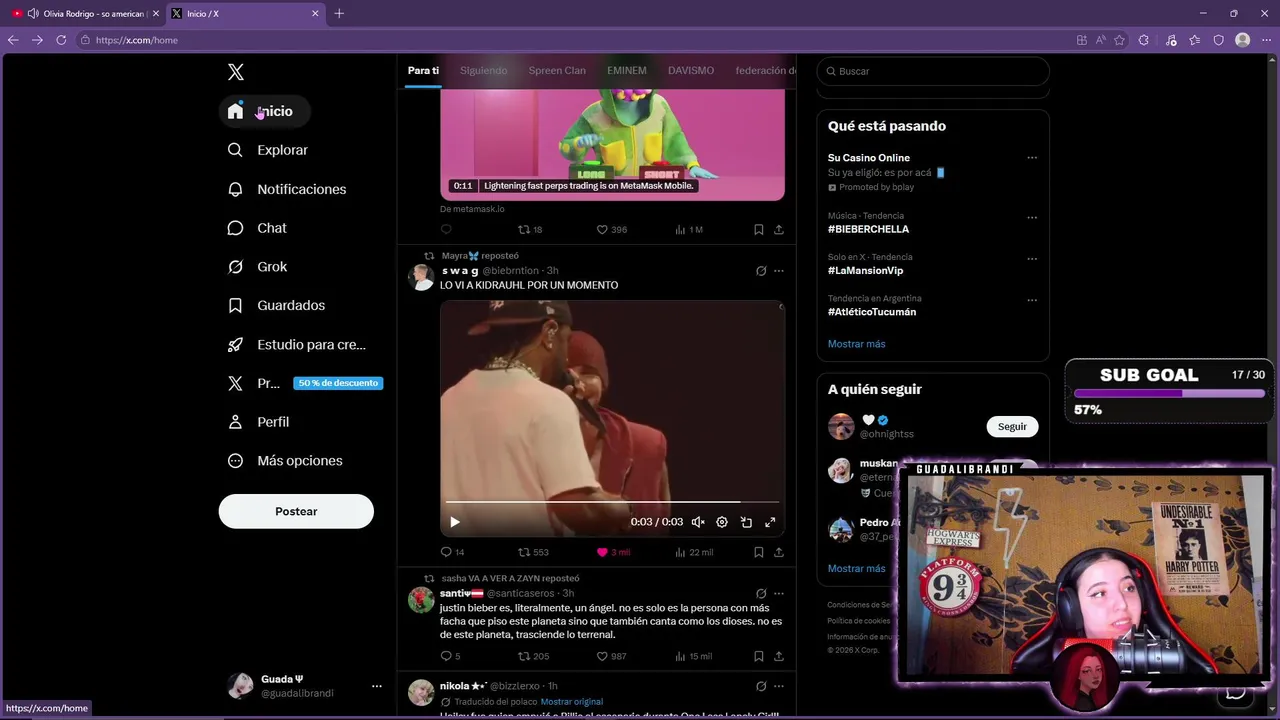Bookmark the MetaMask ad post
This screenshot has width=1280, height=720.
(x=759, y=229)
